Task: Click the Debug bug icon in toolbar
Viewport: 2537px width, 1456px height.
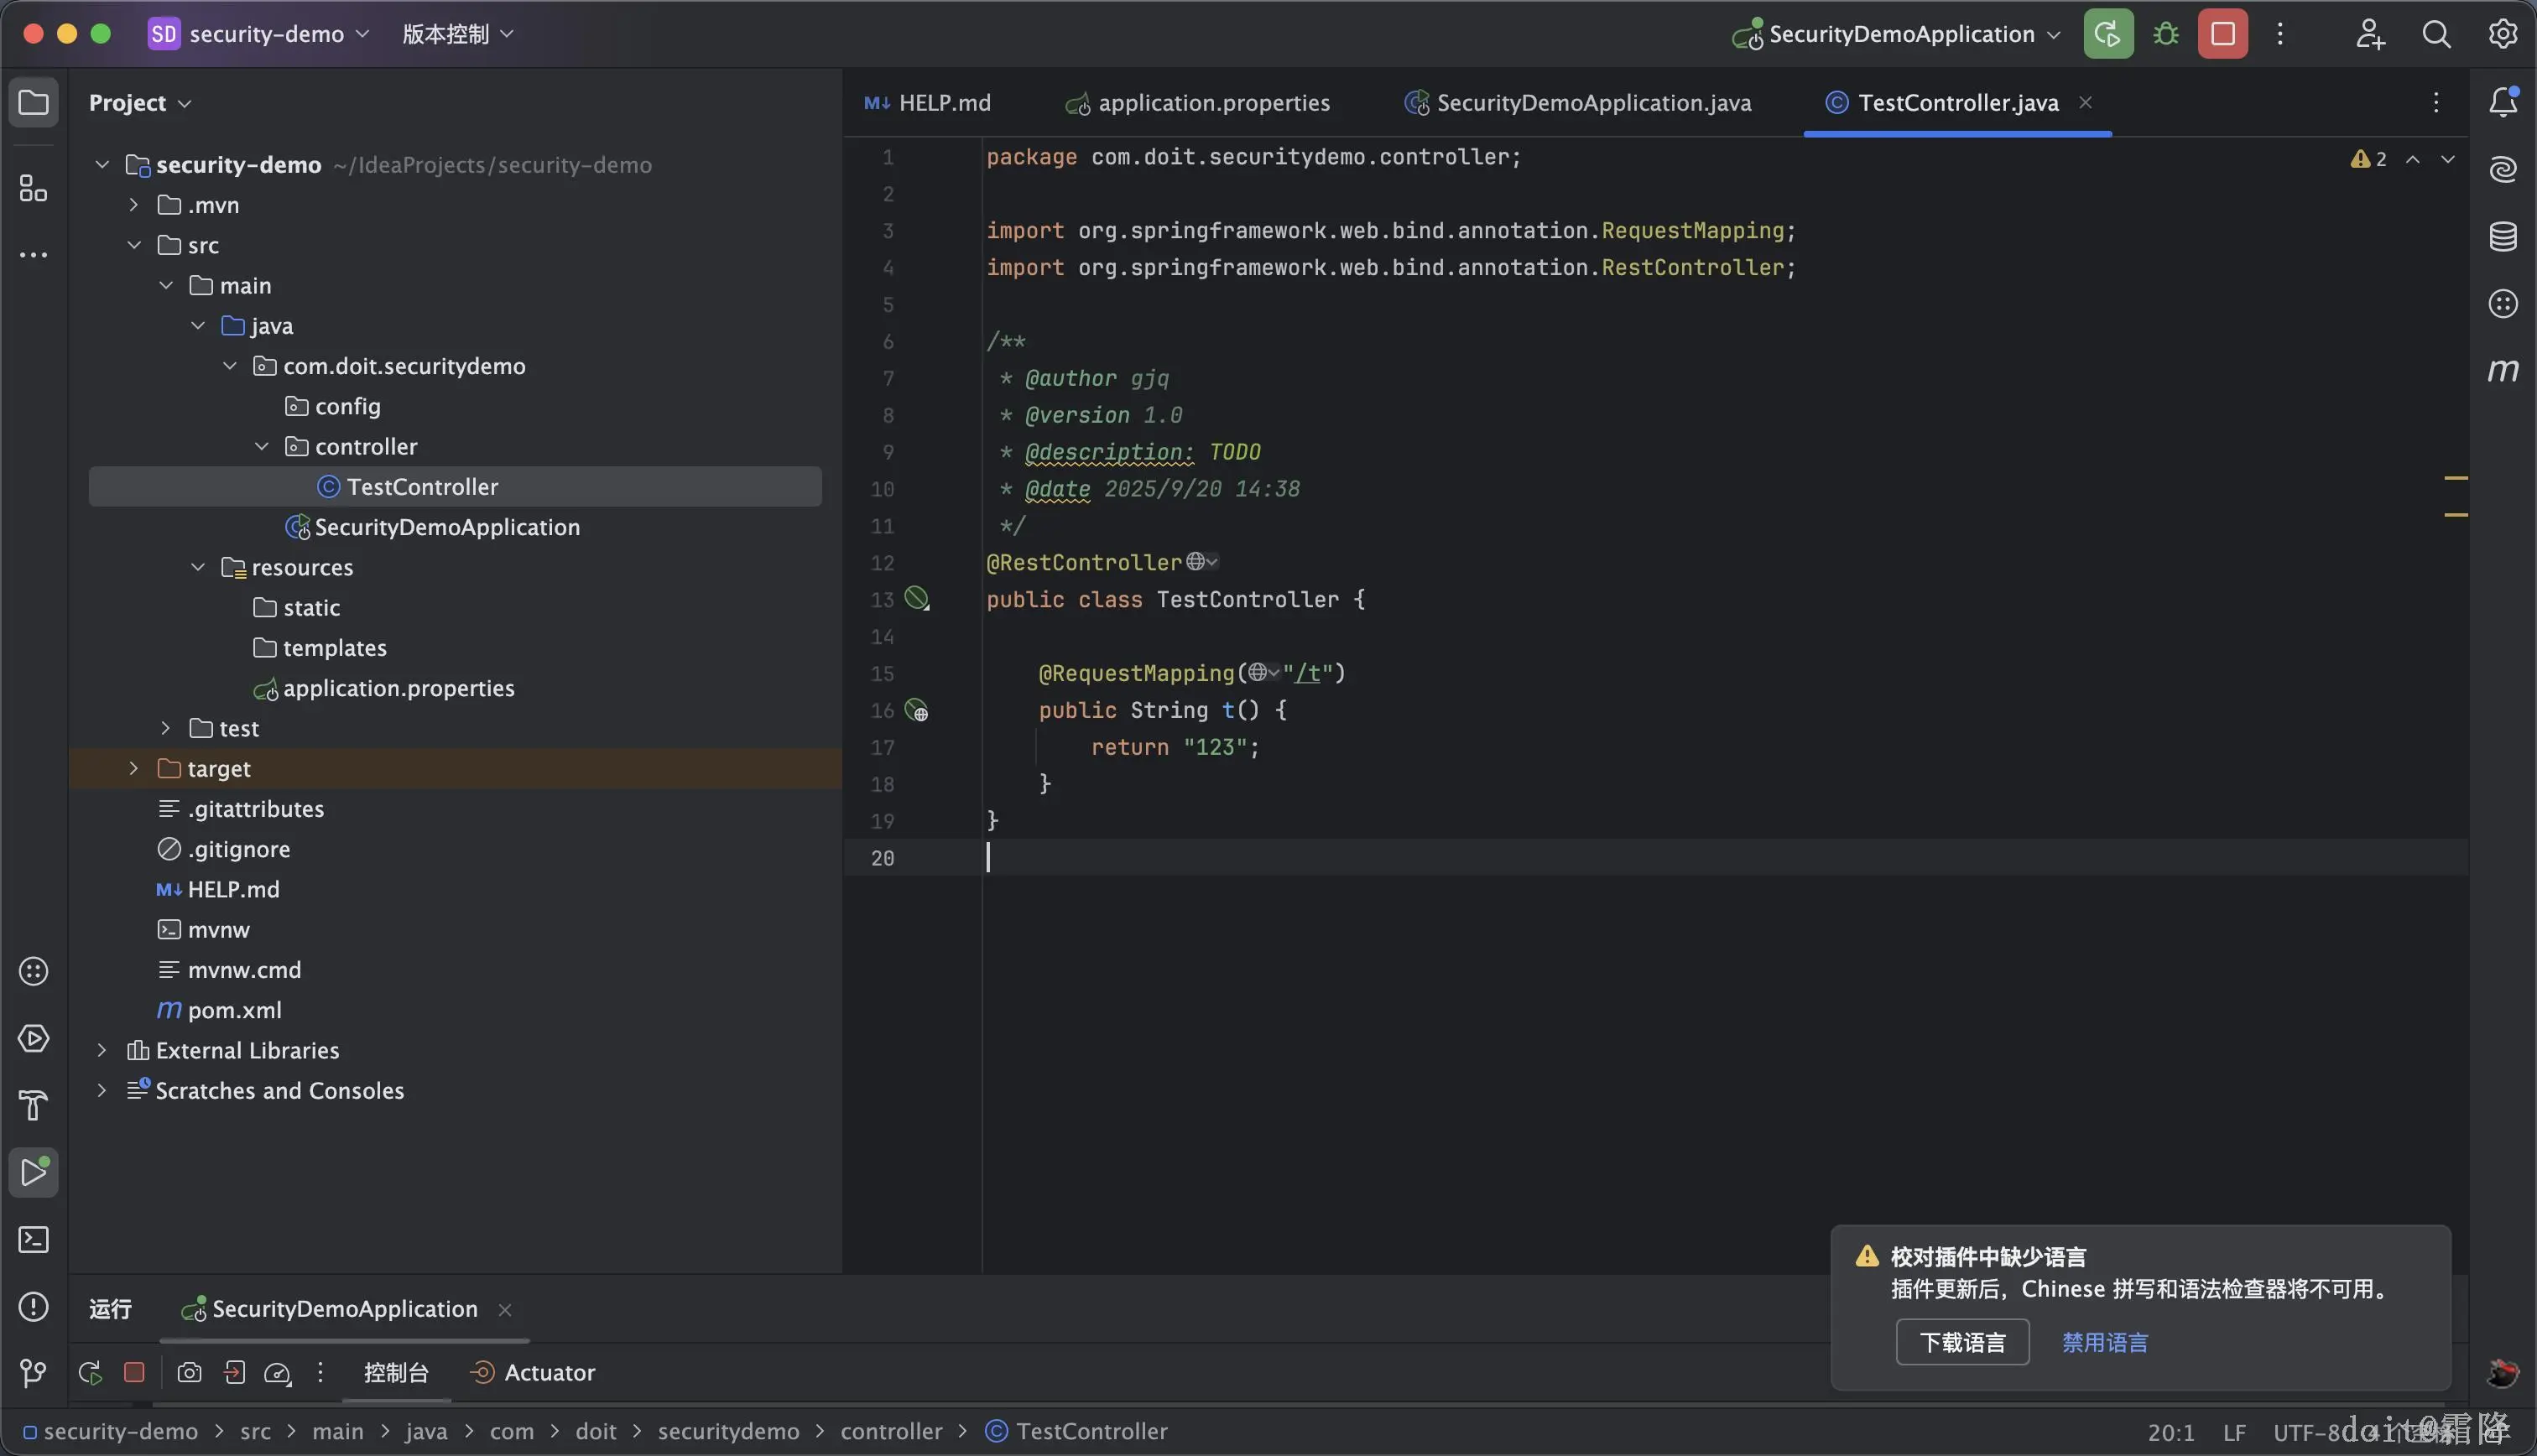Action: click(2166, 34)
